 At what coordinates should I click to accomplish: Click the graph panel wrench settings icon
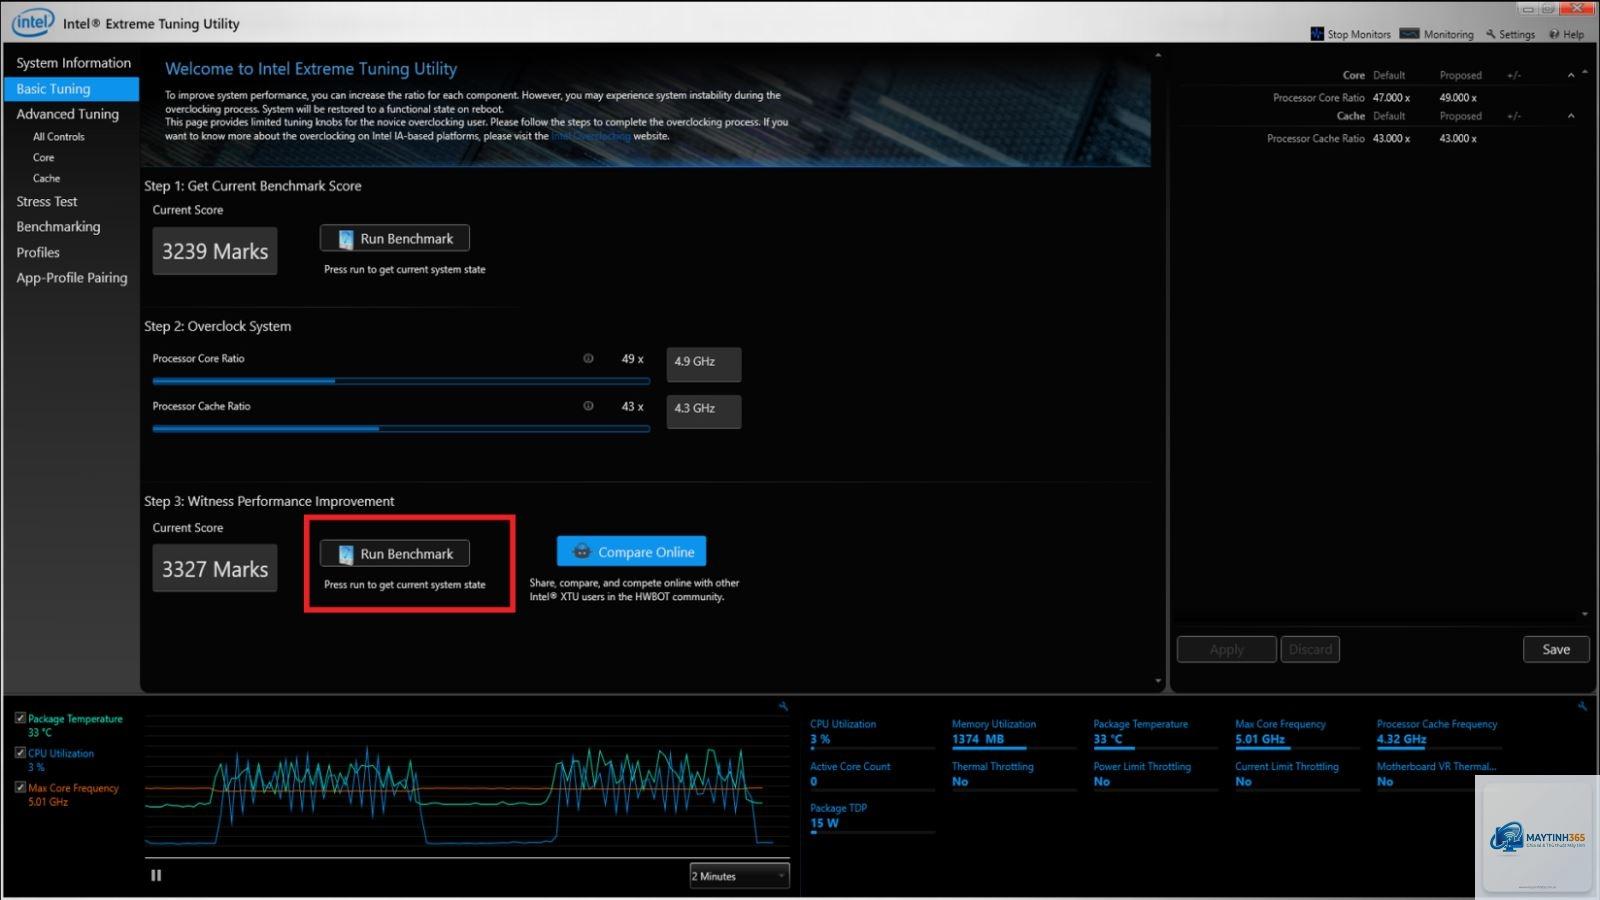pos(783,706)
